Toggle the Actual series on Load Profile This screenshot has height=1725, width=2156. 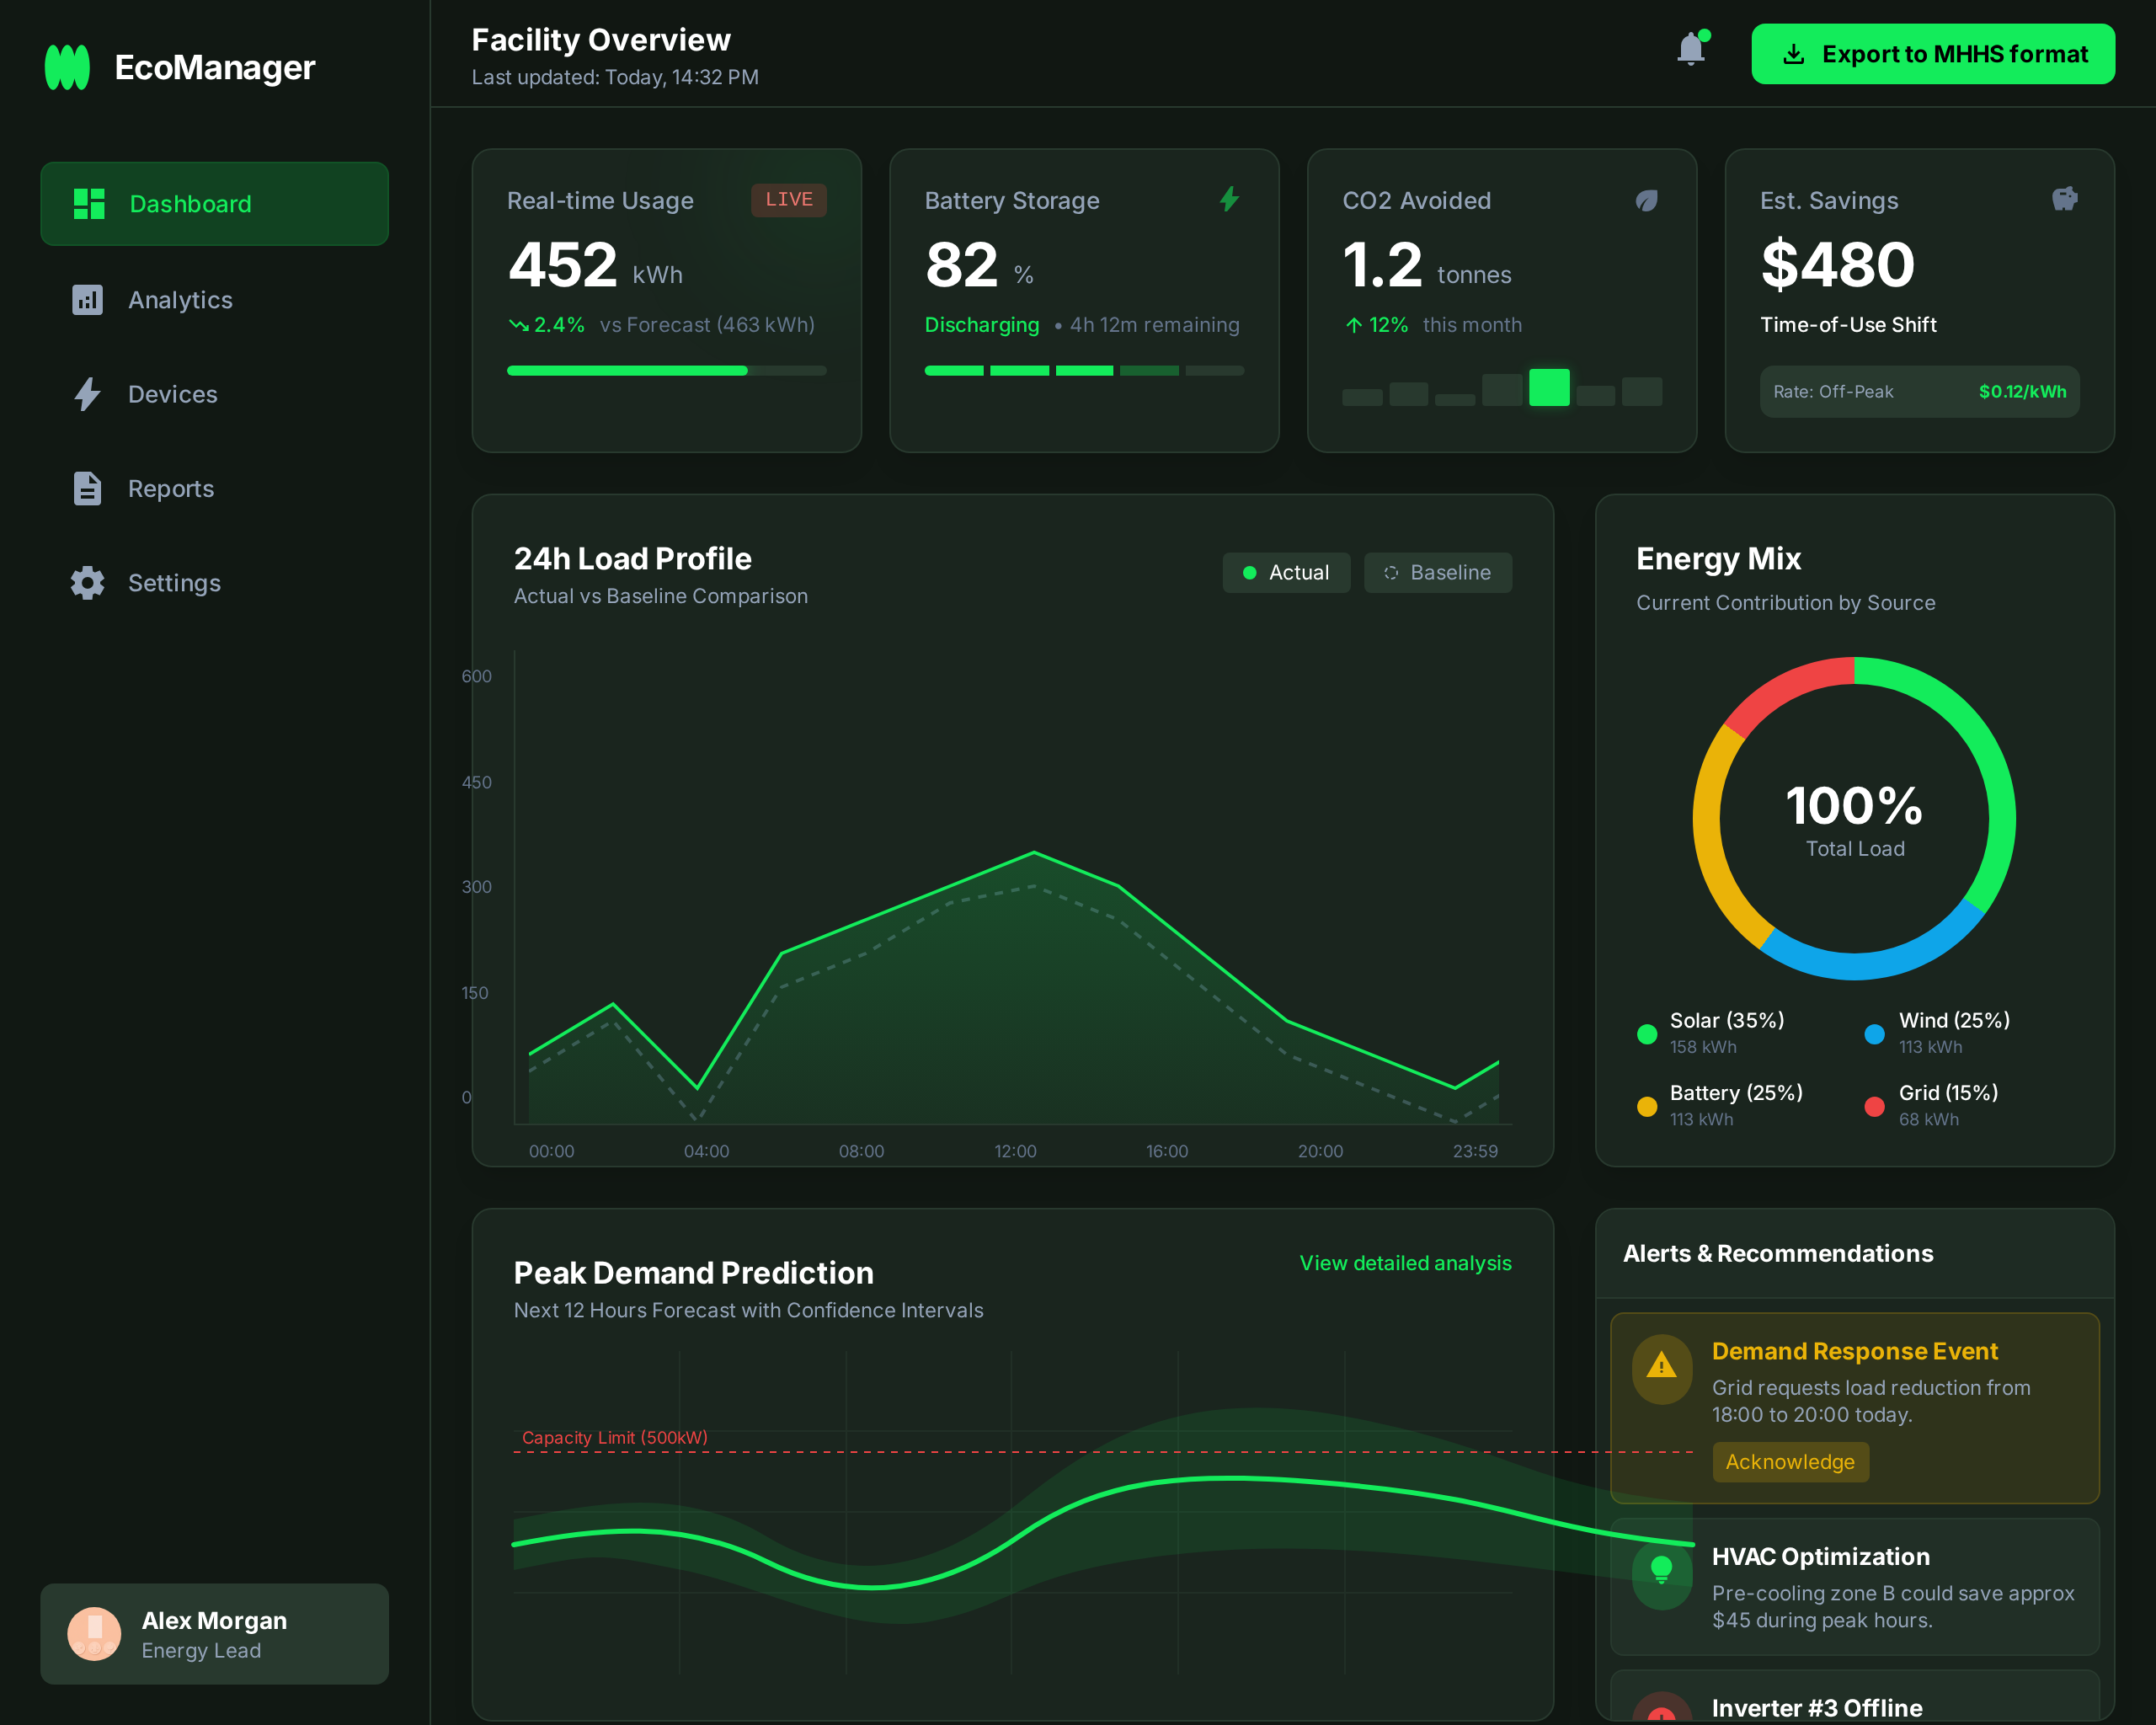pos(1286,572)
